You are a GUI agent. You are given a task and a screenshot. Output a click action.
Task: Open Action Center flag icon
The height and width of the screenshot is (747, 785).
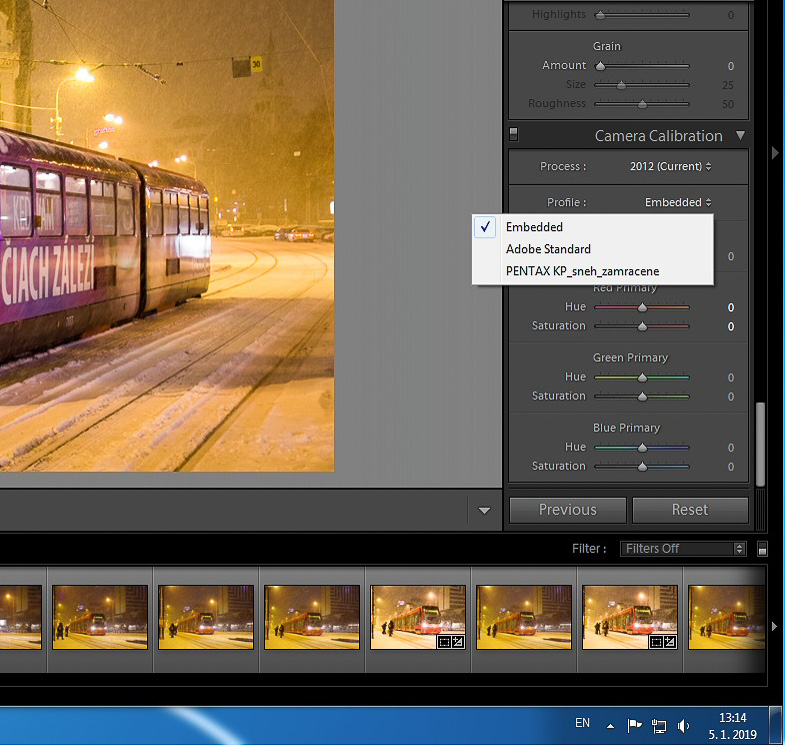pos(634,724)
